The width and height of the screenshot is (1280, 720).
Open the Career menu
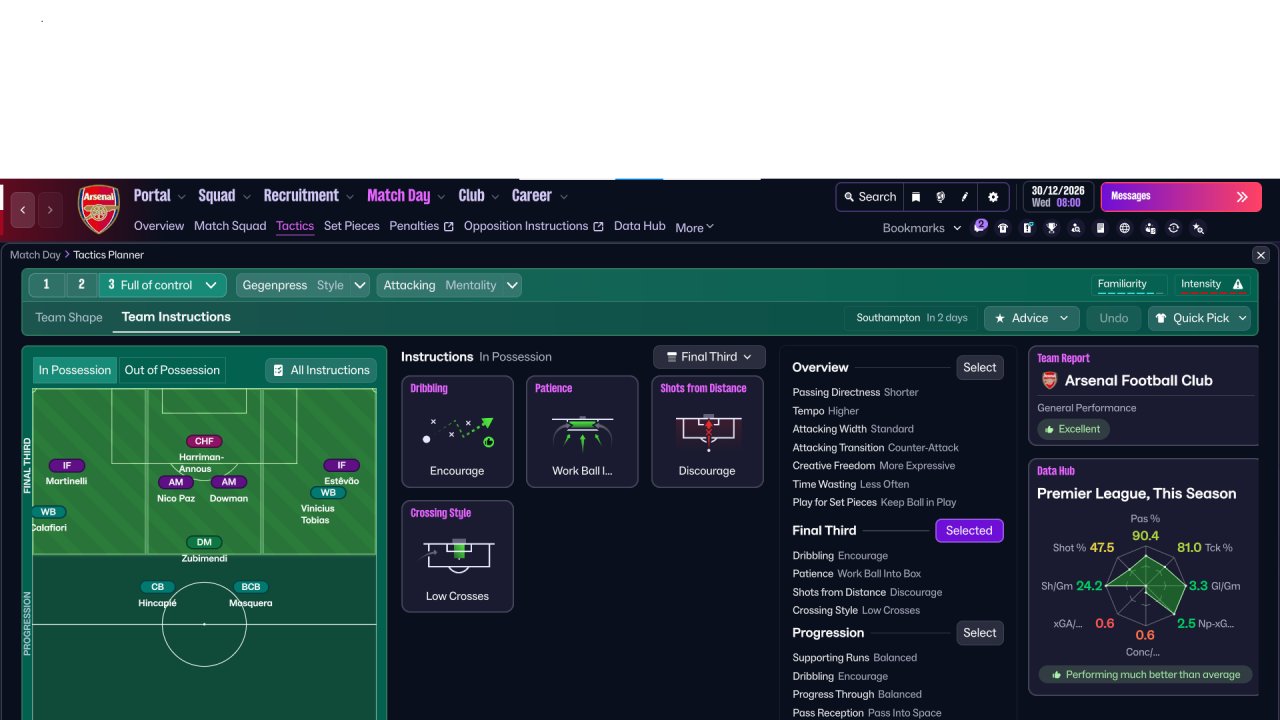[x=540, y=196]
